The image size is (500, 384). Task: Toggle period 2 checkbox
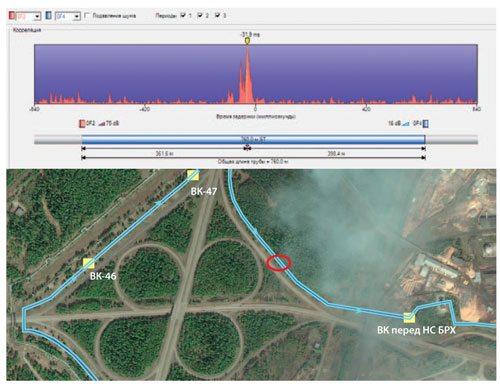pos(200,15)
